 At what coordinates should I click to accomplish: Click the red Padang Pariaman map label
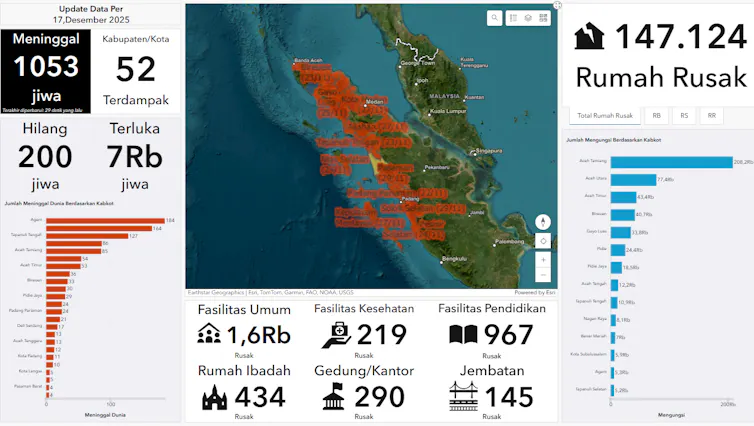[x=397, y=193]
